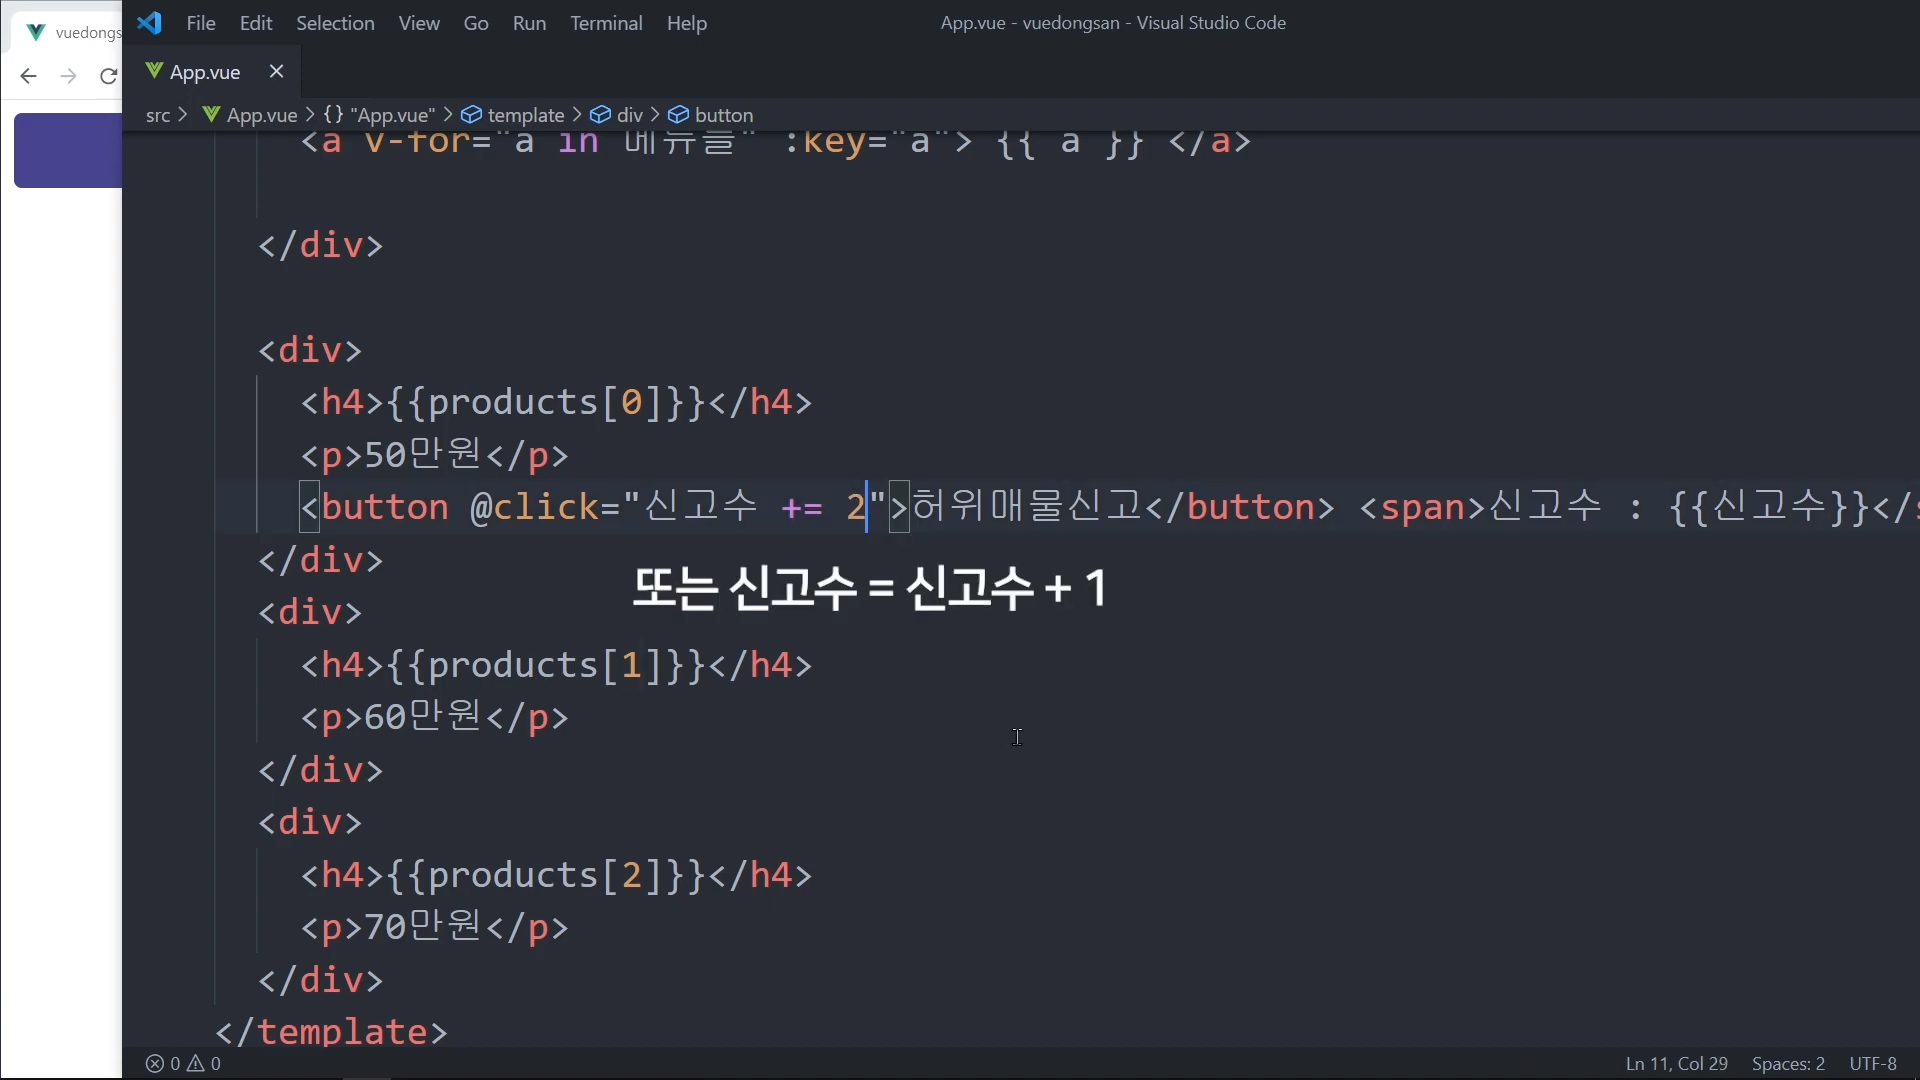Expand the div breadcrumb item

(x=629, y=115)
